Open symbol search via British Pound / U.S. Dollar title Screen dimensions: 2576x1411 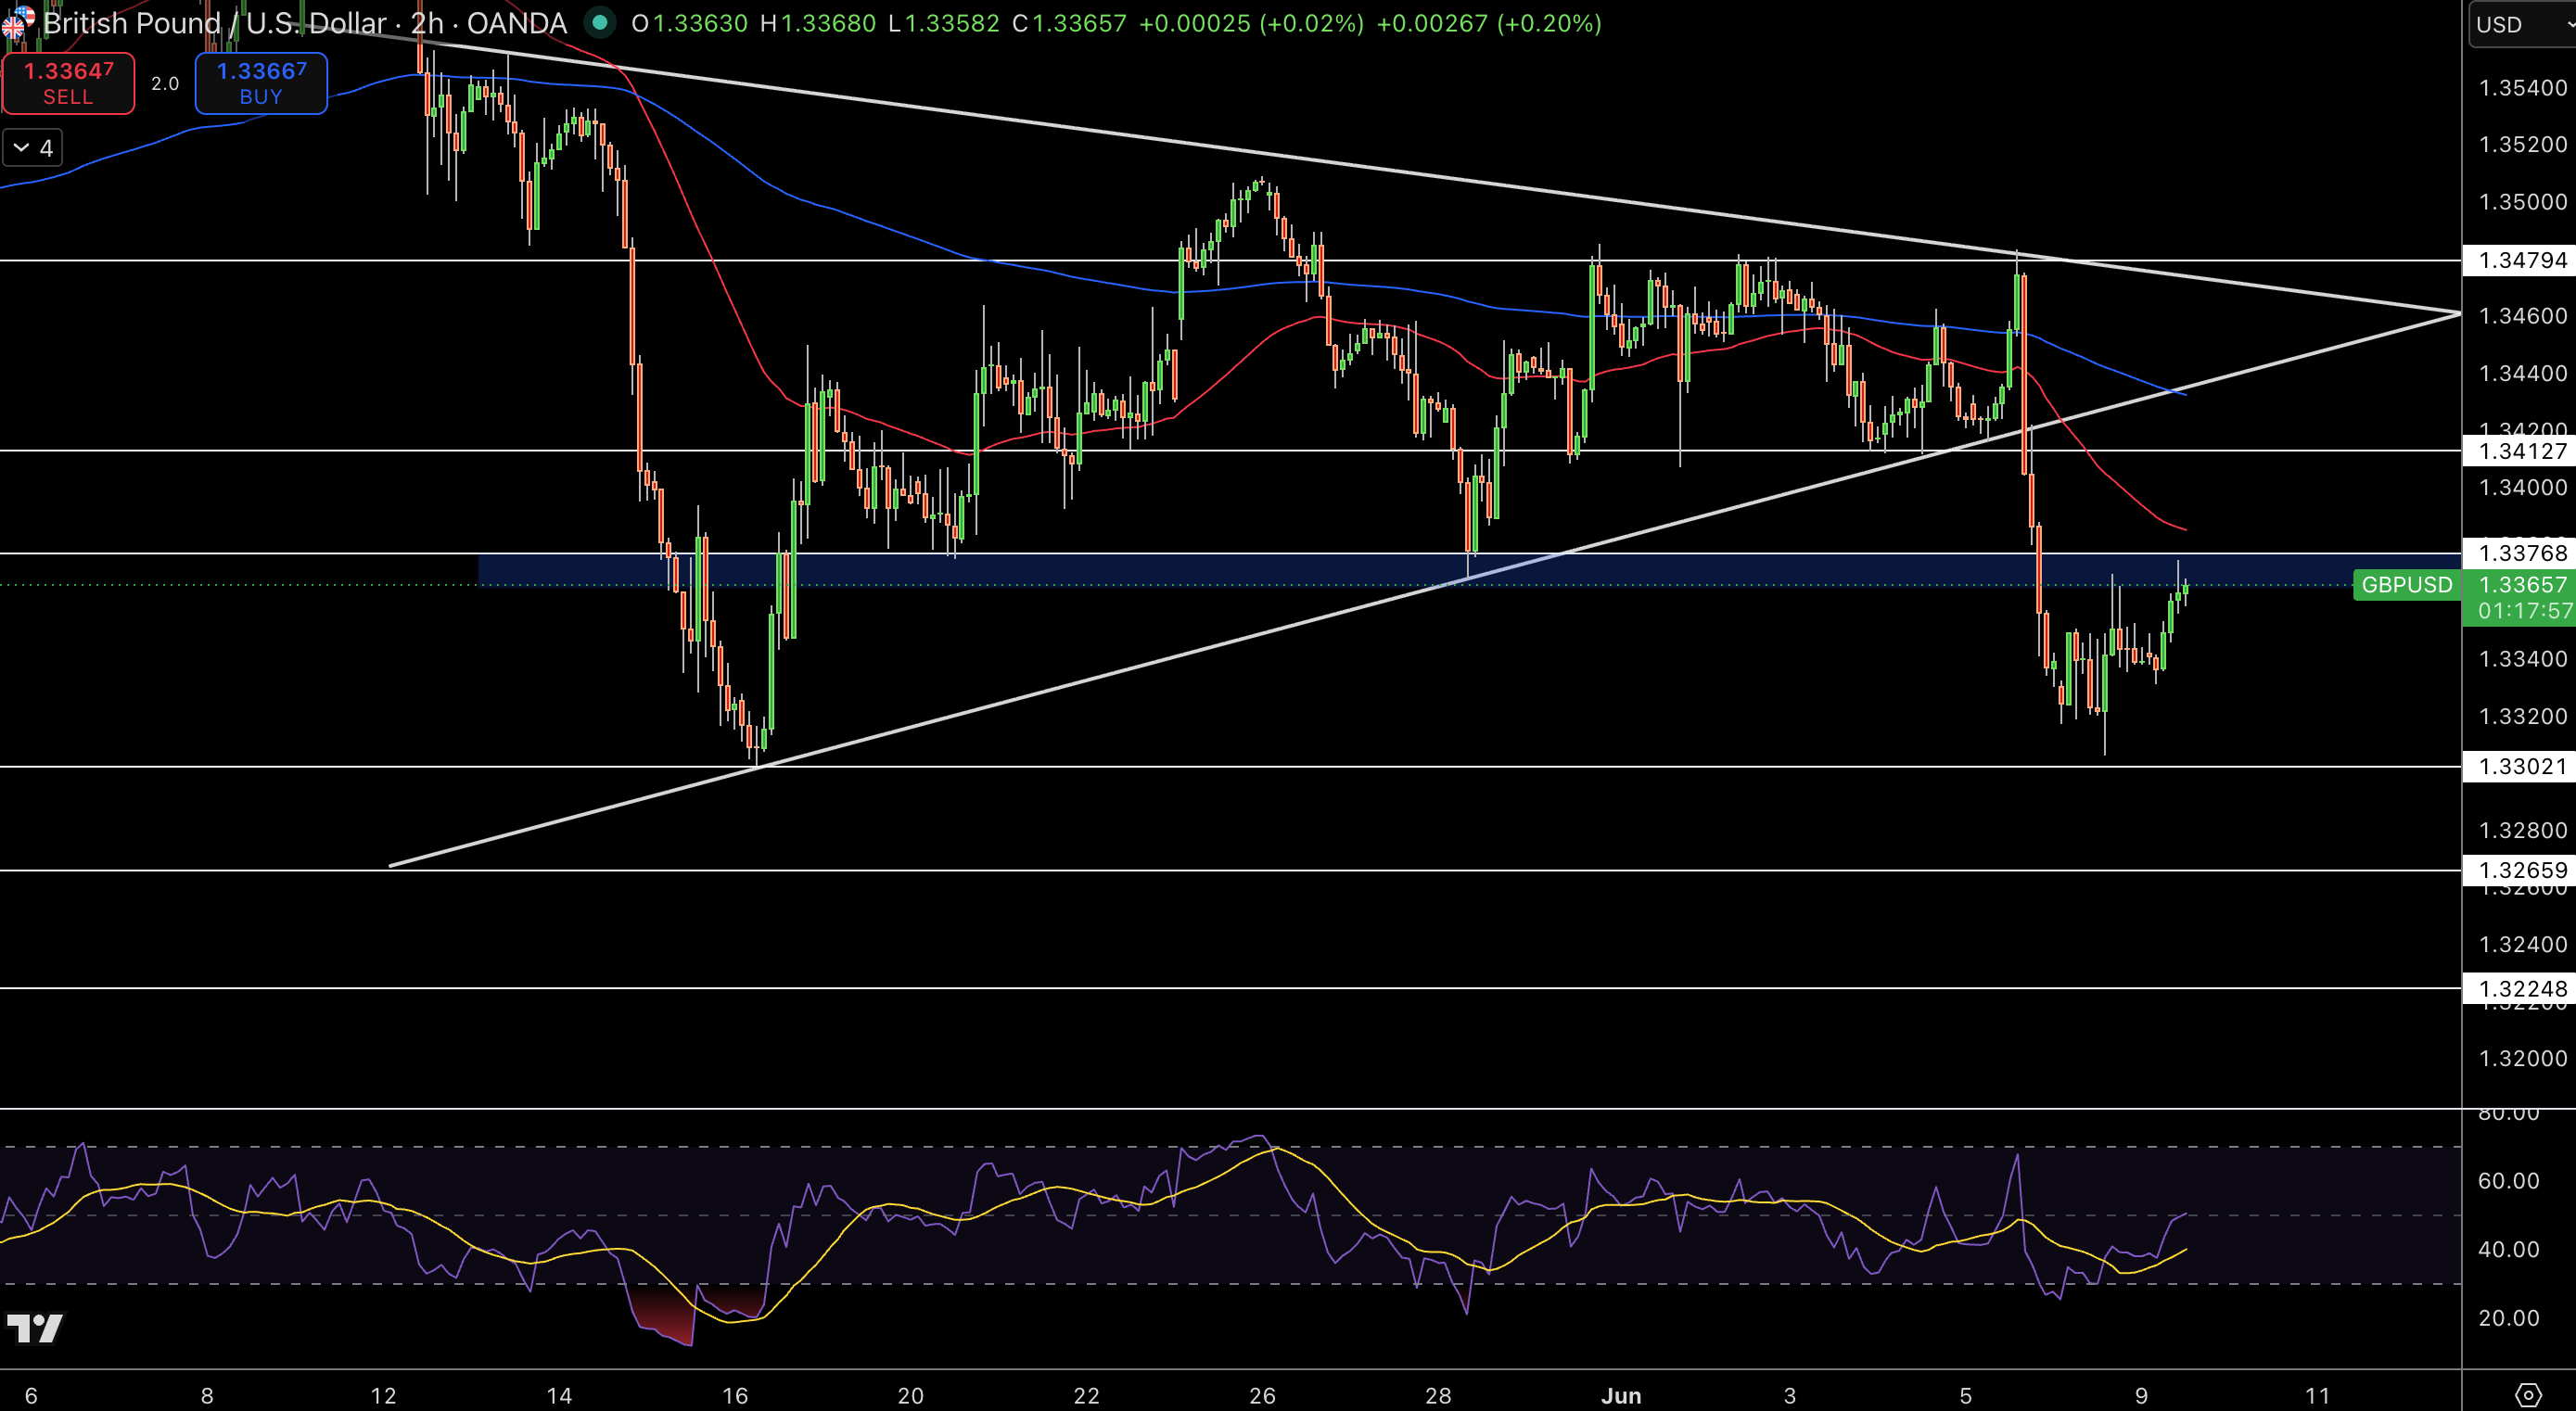(216, 22)
